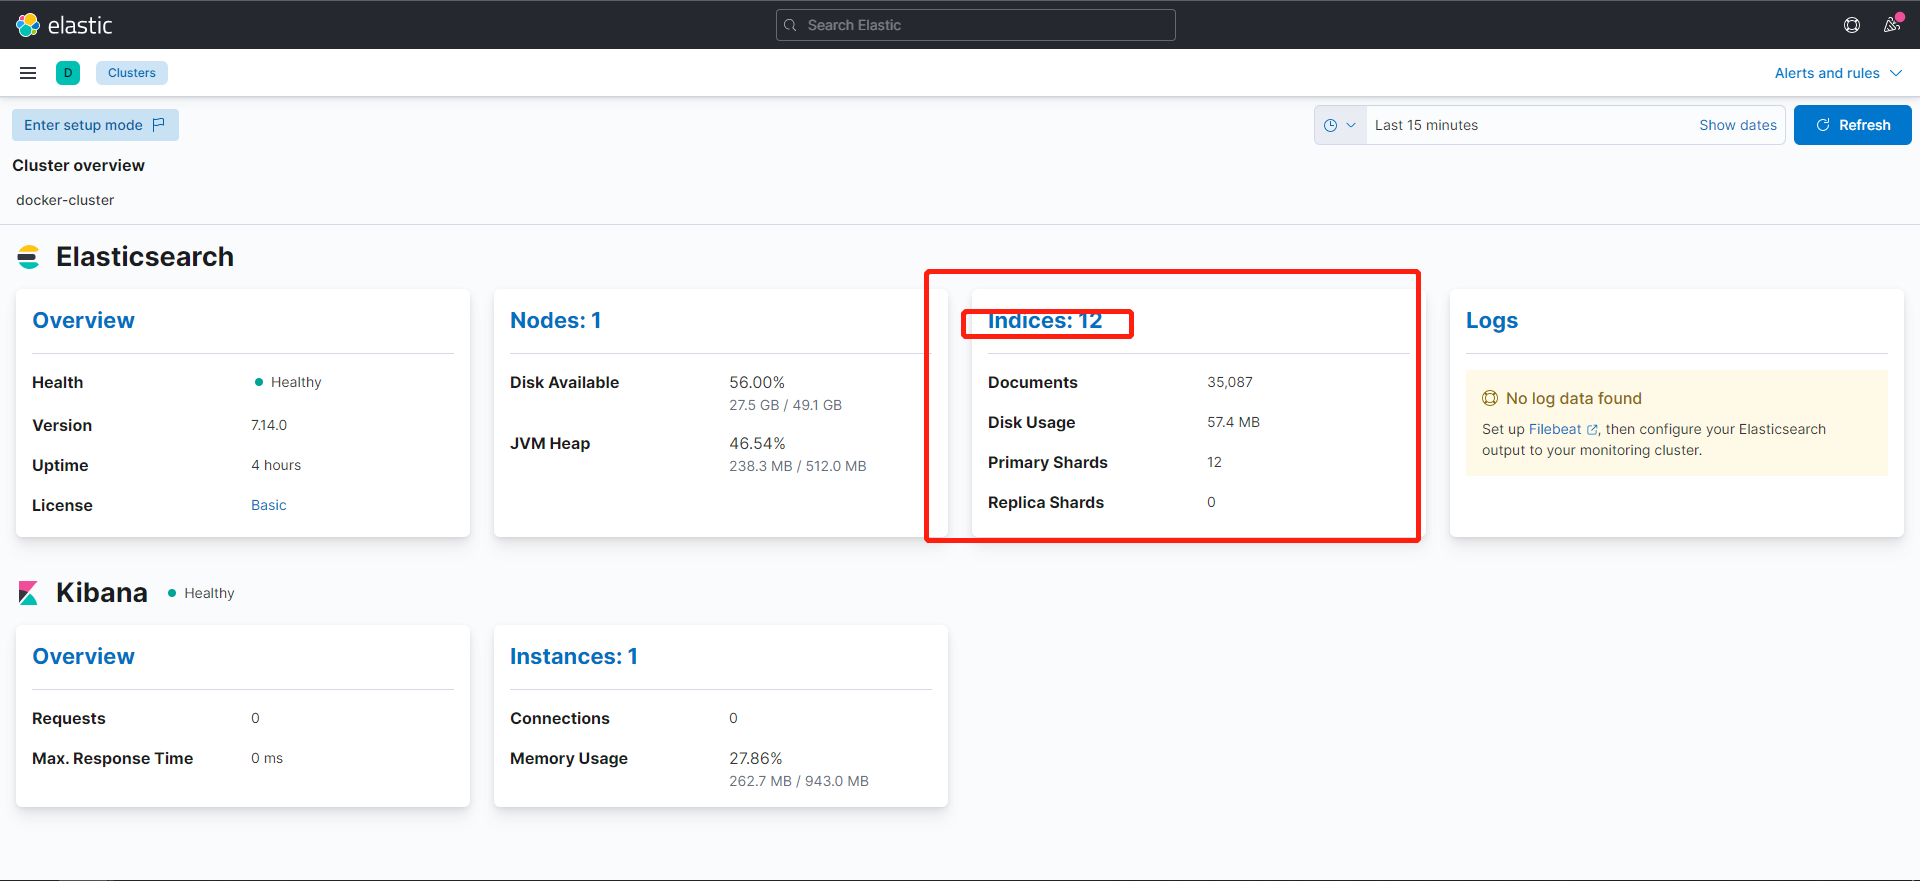Screen dimensions: 1920x881
Task: Click Documents count 35,087
Action: click(1230, 382)
